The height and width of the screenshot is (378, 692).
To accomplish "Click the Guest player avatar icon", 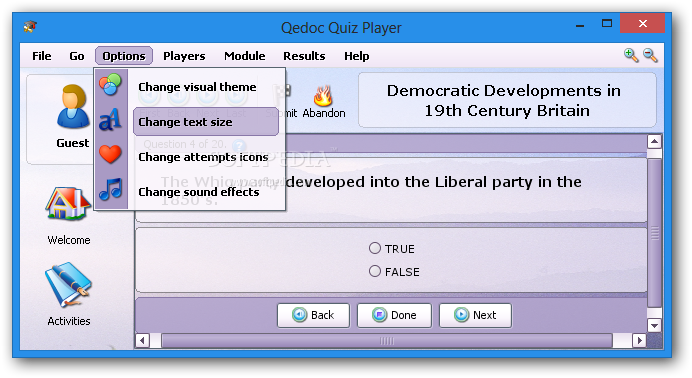I will (x=73, y=107).
